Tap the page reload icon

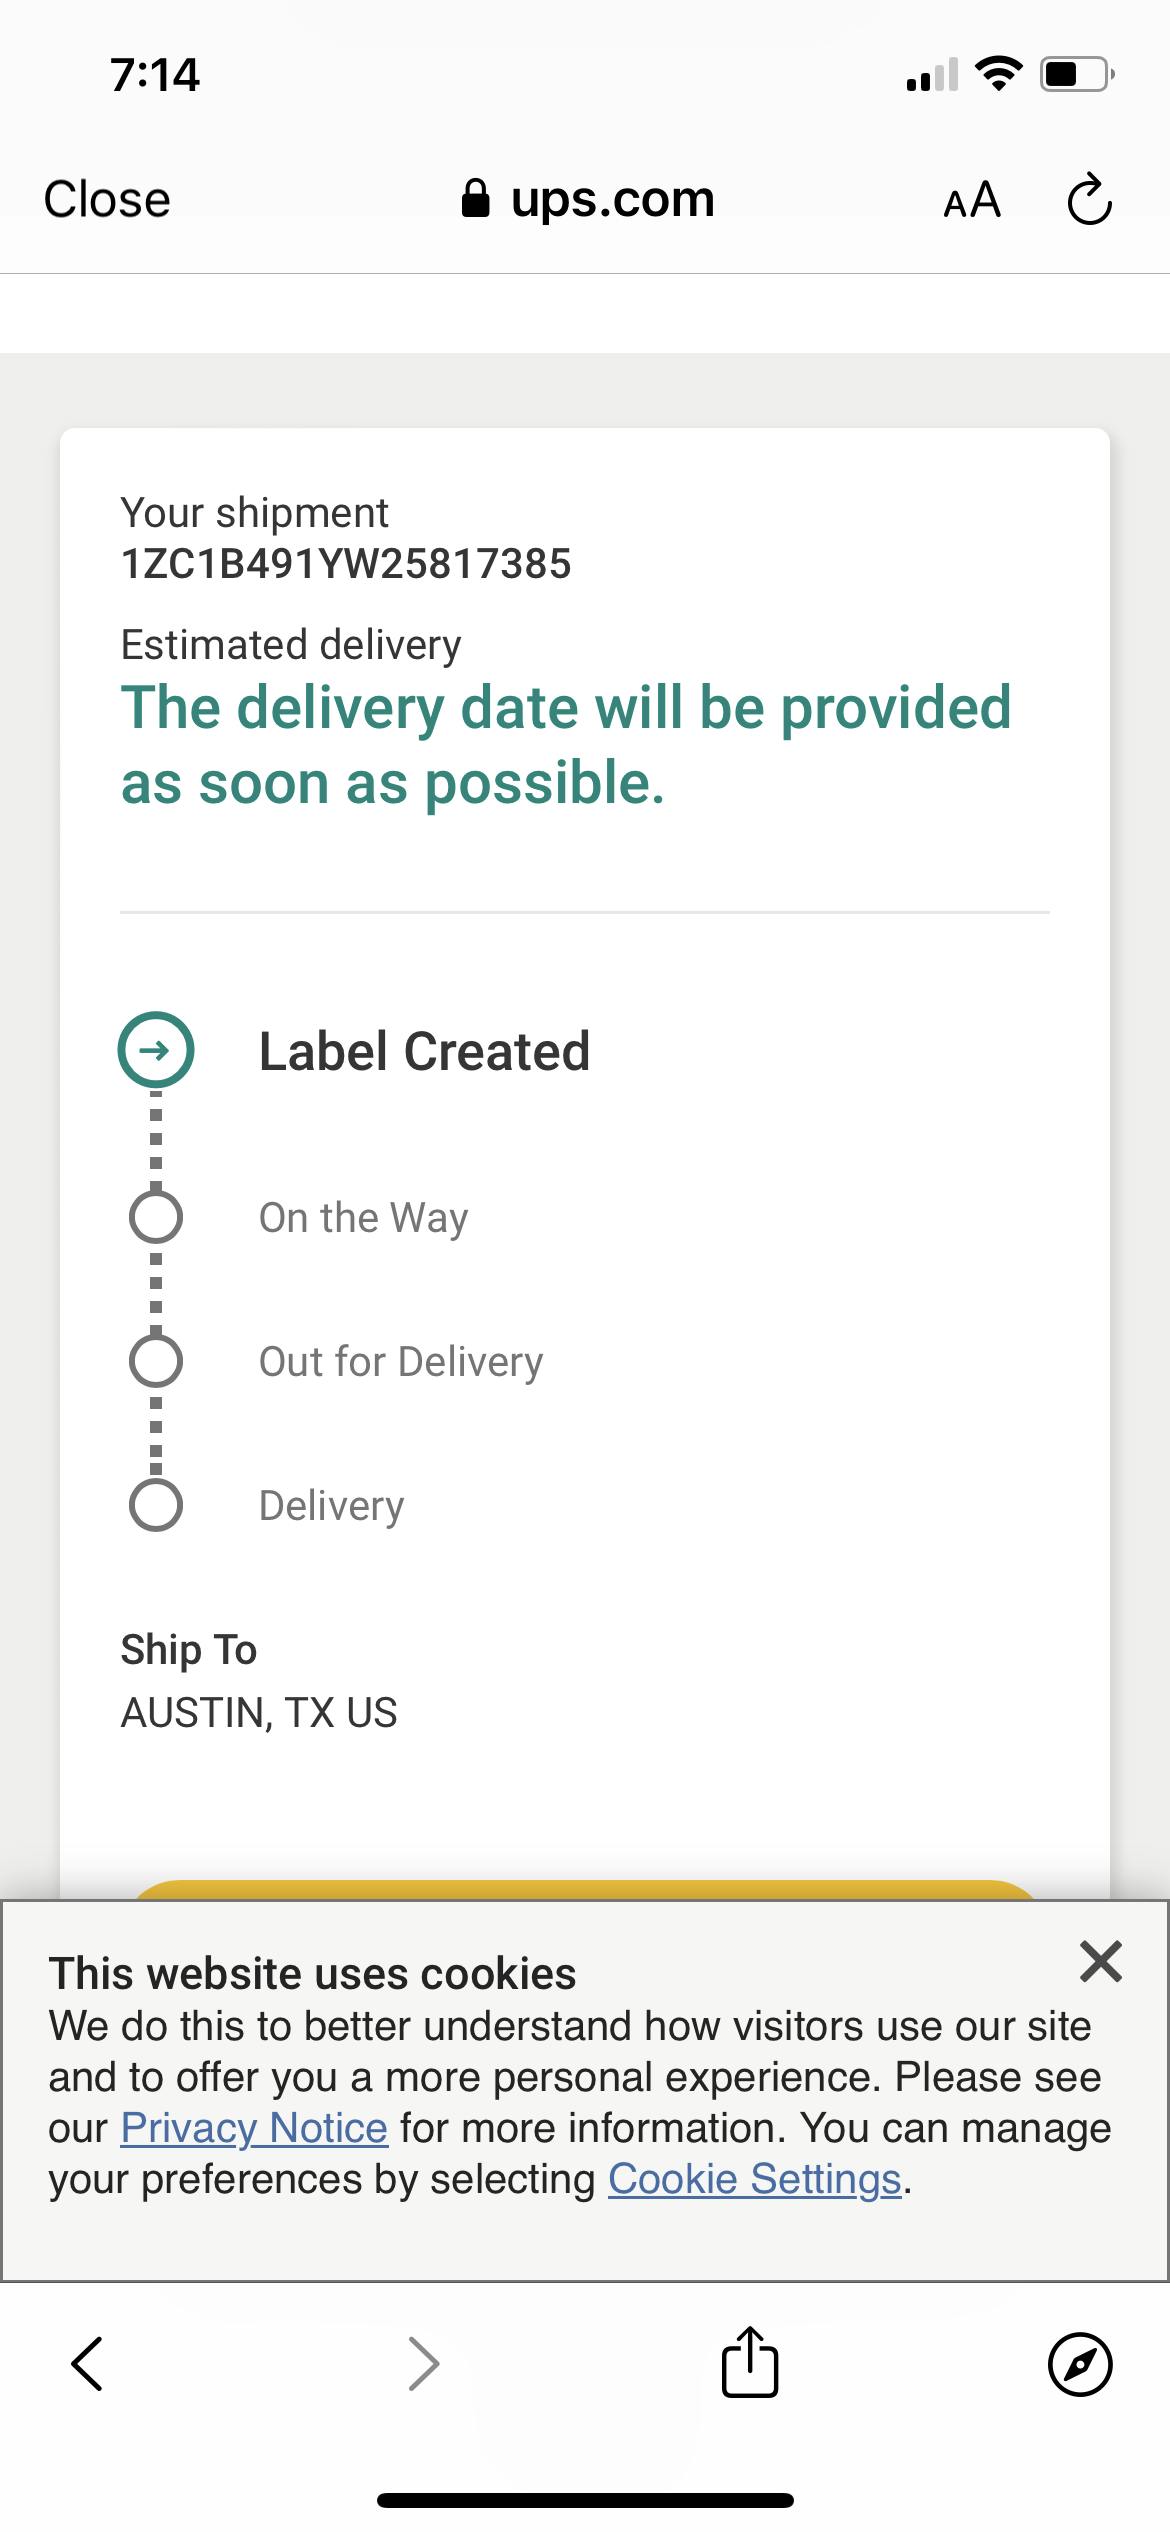[1089, 200]
